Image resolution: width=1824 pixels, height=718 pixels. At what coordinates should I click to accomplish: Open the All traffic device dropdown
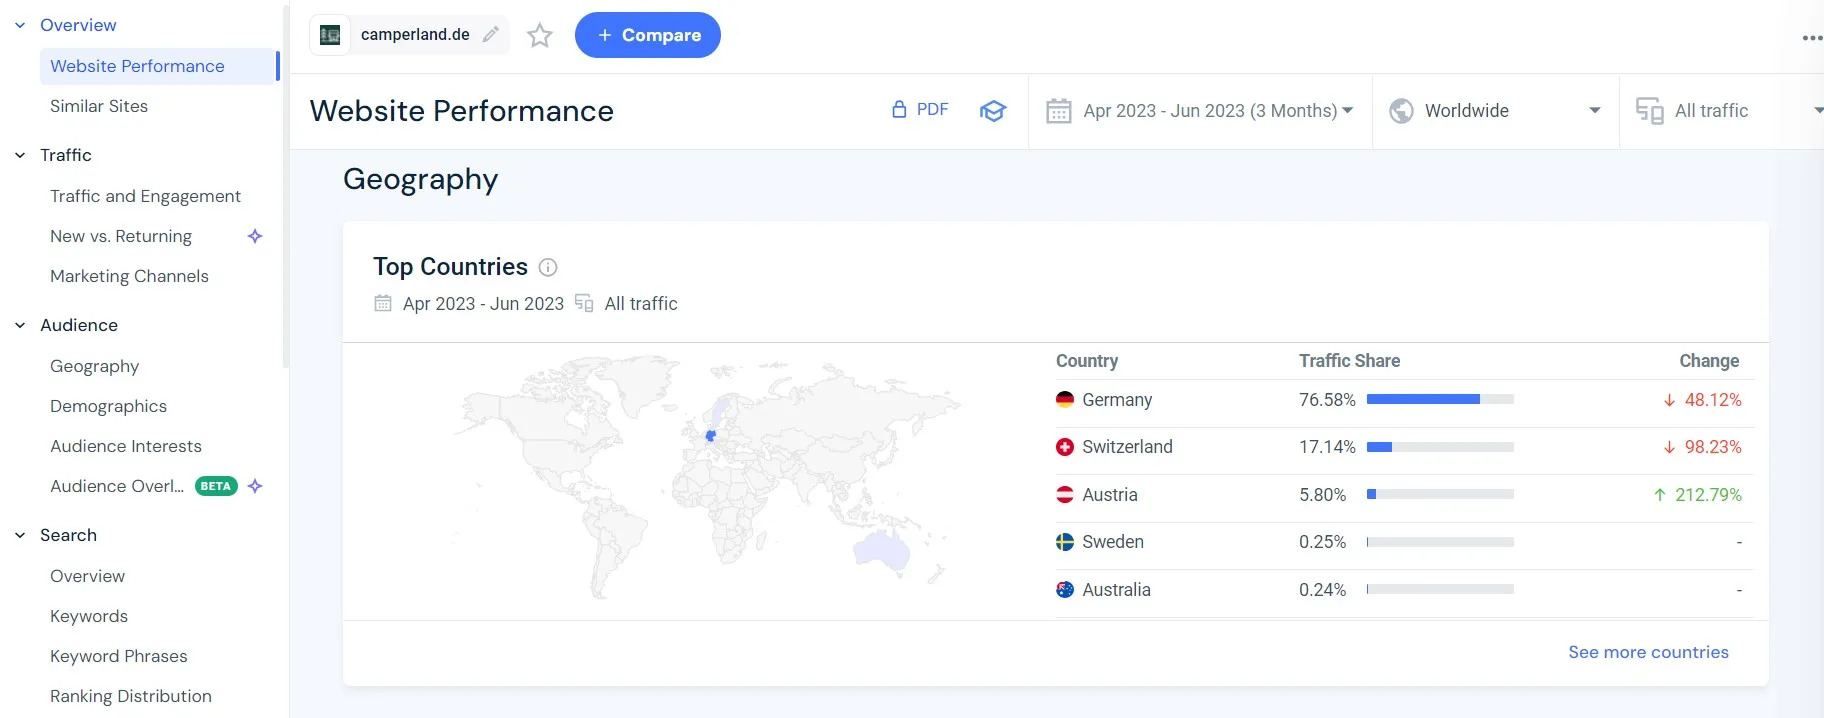pos(1725,111)
